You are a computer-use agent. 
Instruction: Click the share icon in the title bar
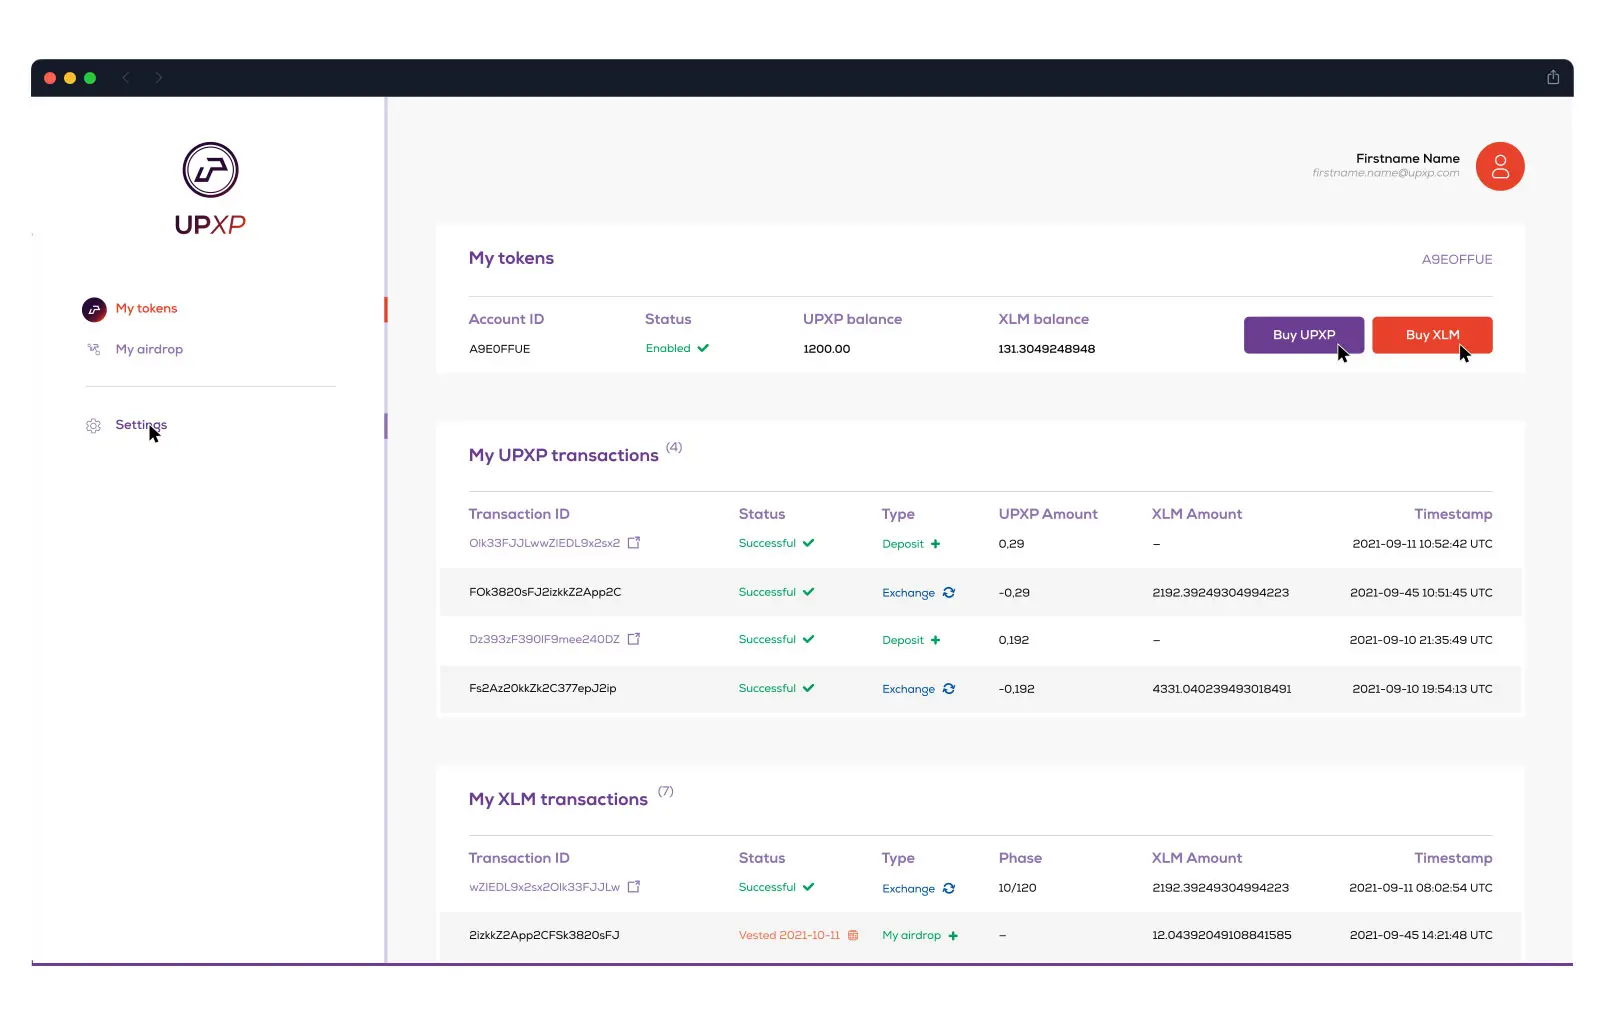[1551, 77]
